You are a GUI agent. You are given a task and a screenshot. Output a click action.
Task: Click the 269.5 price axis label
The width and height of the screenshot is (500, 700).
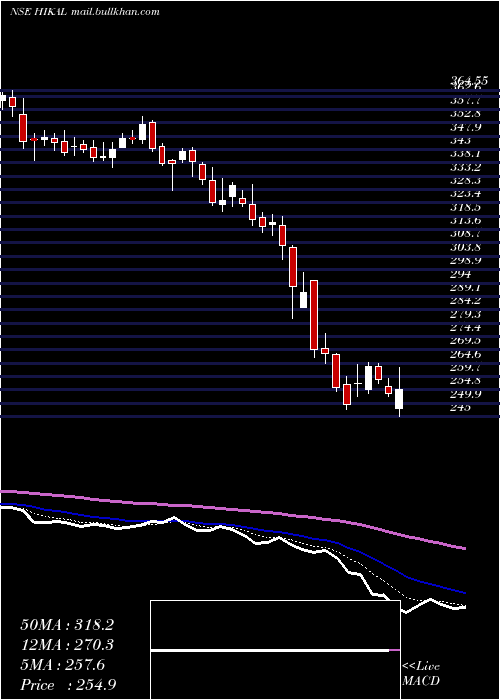pos(465,341)
